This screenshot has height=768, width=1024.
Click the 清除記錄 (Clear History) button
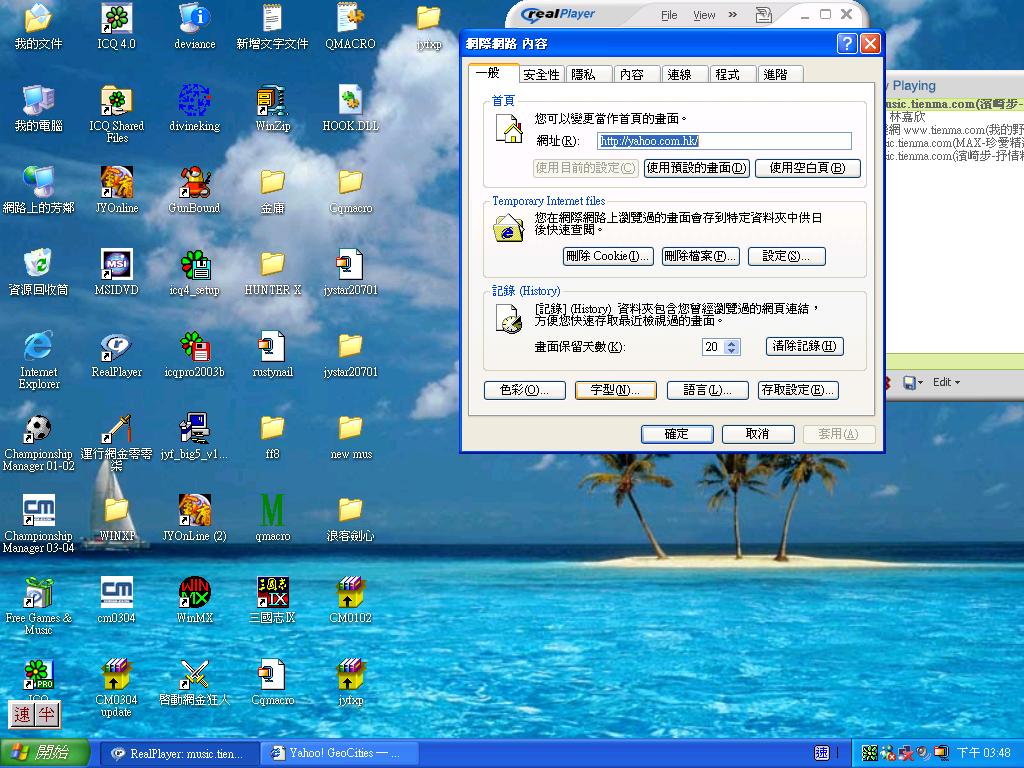point(805,346)
